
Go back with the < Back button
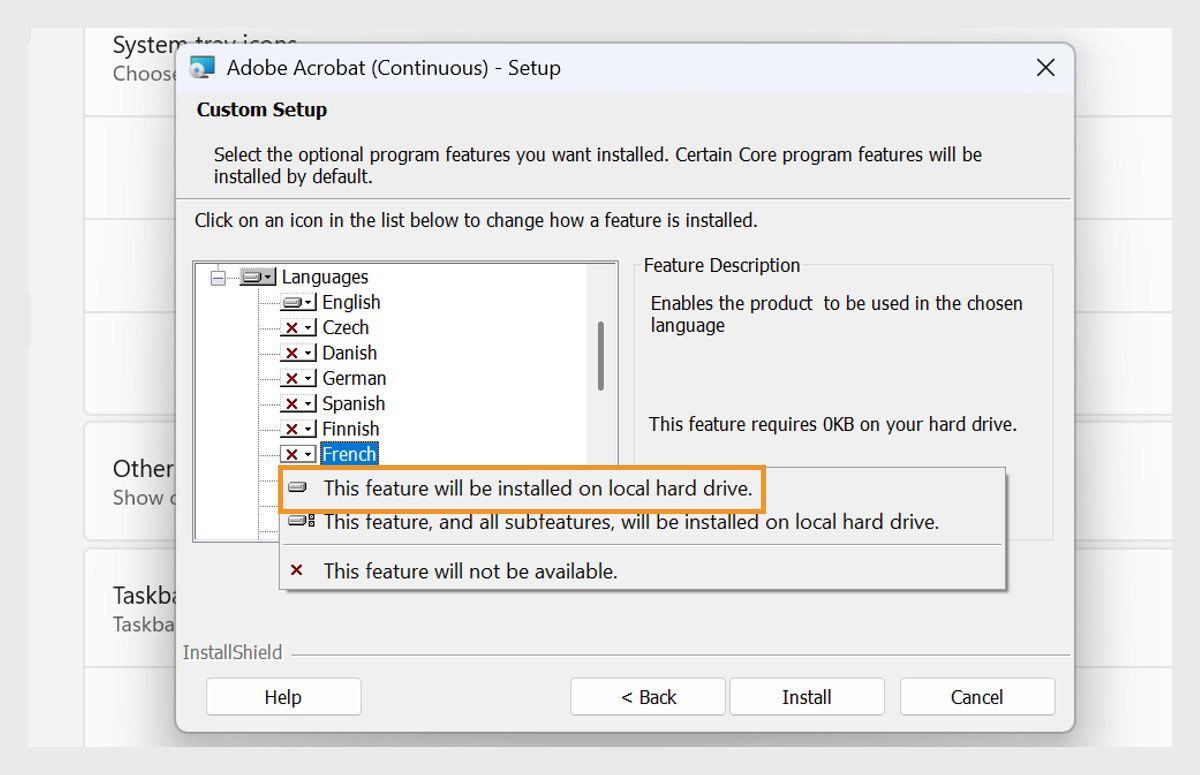point(648,697)
